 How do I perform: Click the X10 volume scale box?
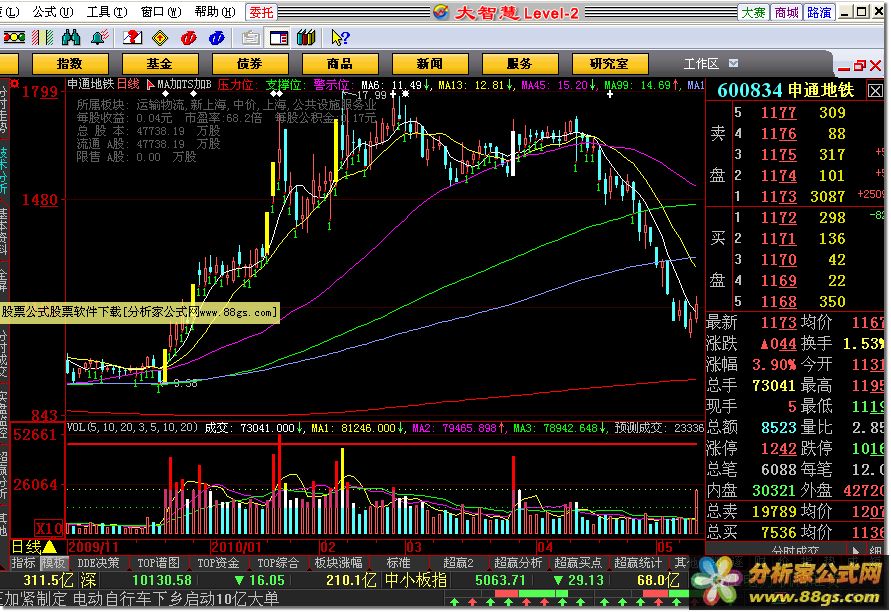coord(48,529)
